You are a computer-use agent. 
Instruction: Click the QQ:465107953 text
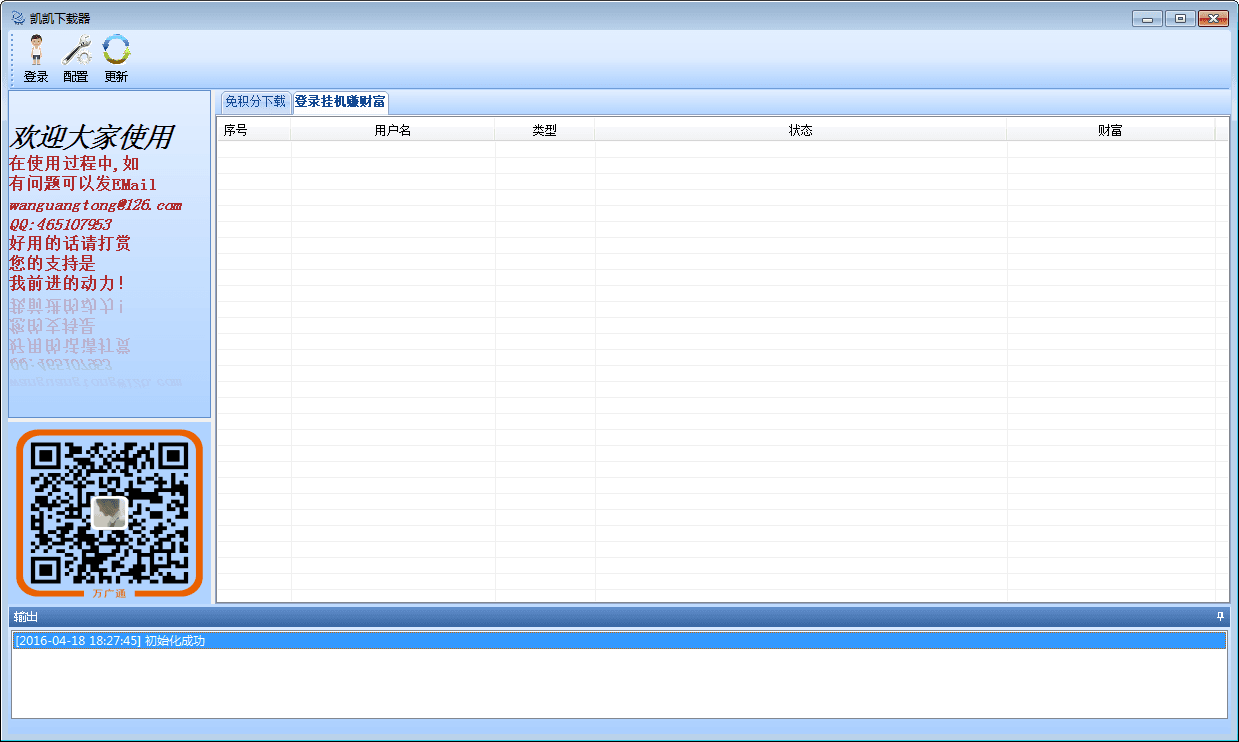pyautogui.click(x=60, y=224)
